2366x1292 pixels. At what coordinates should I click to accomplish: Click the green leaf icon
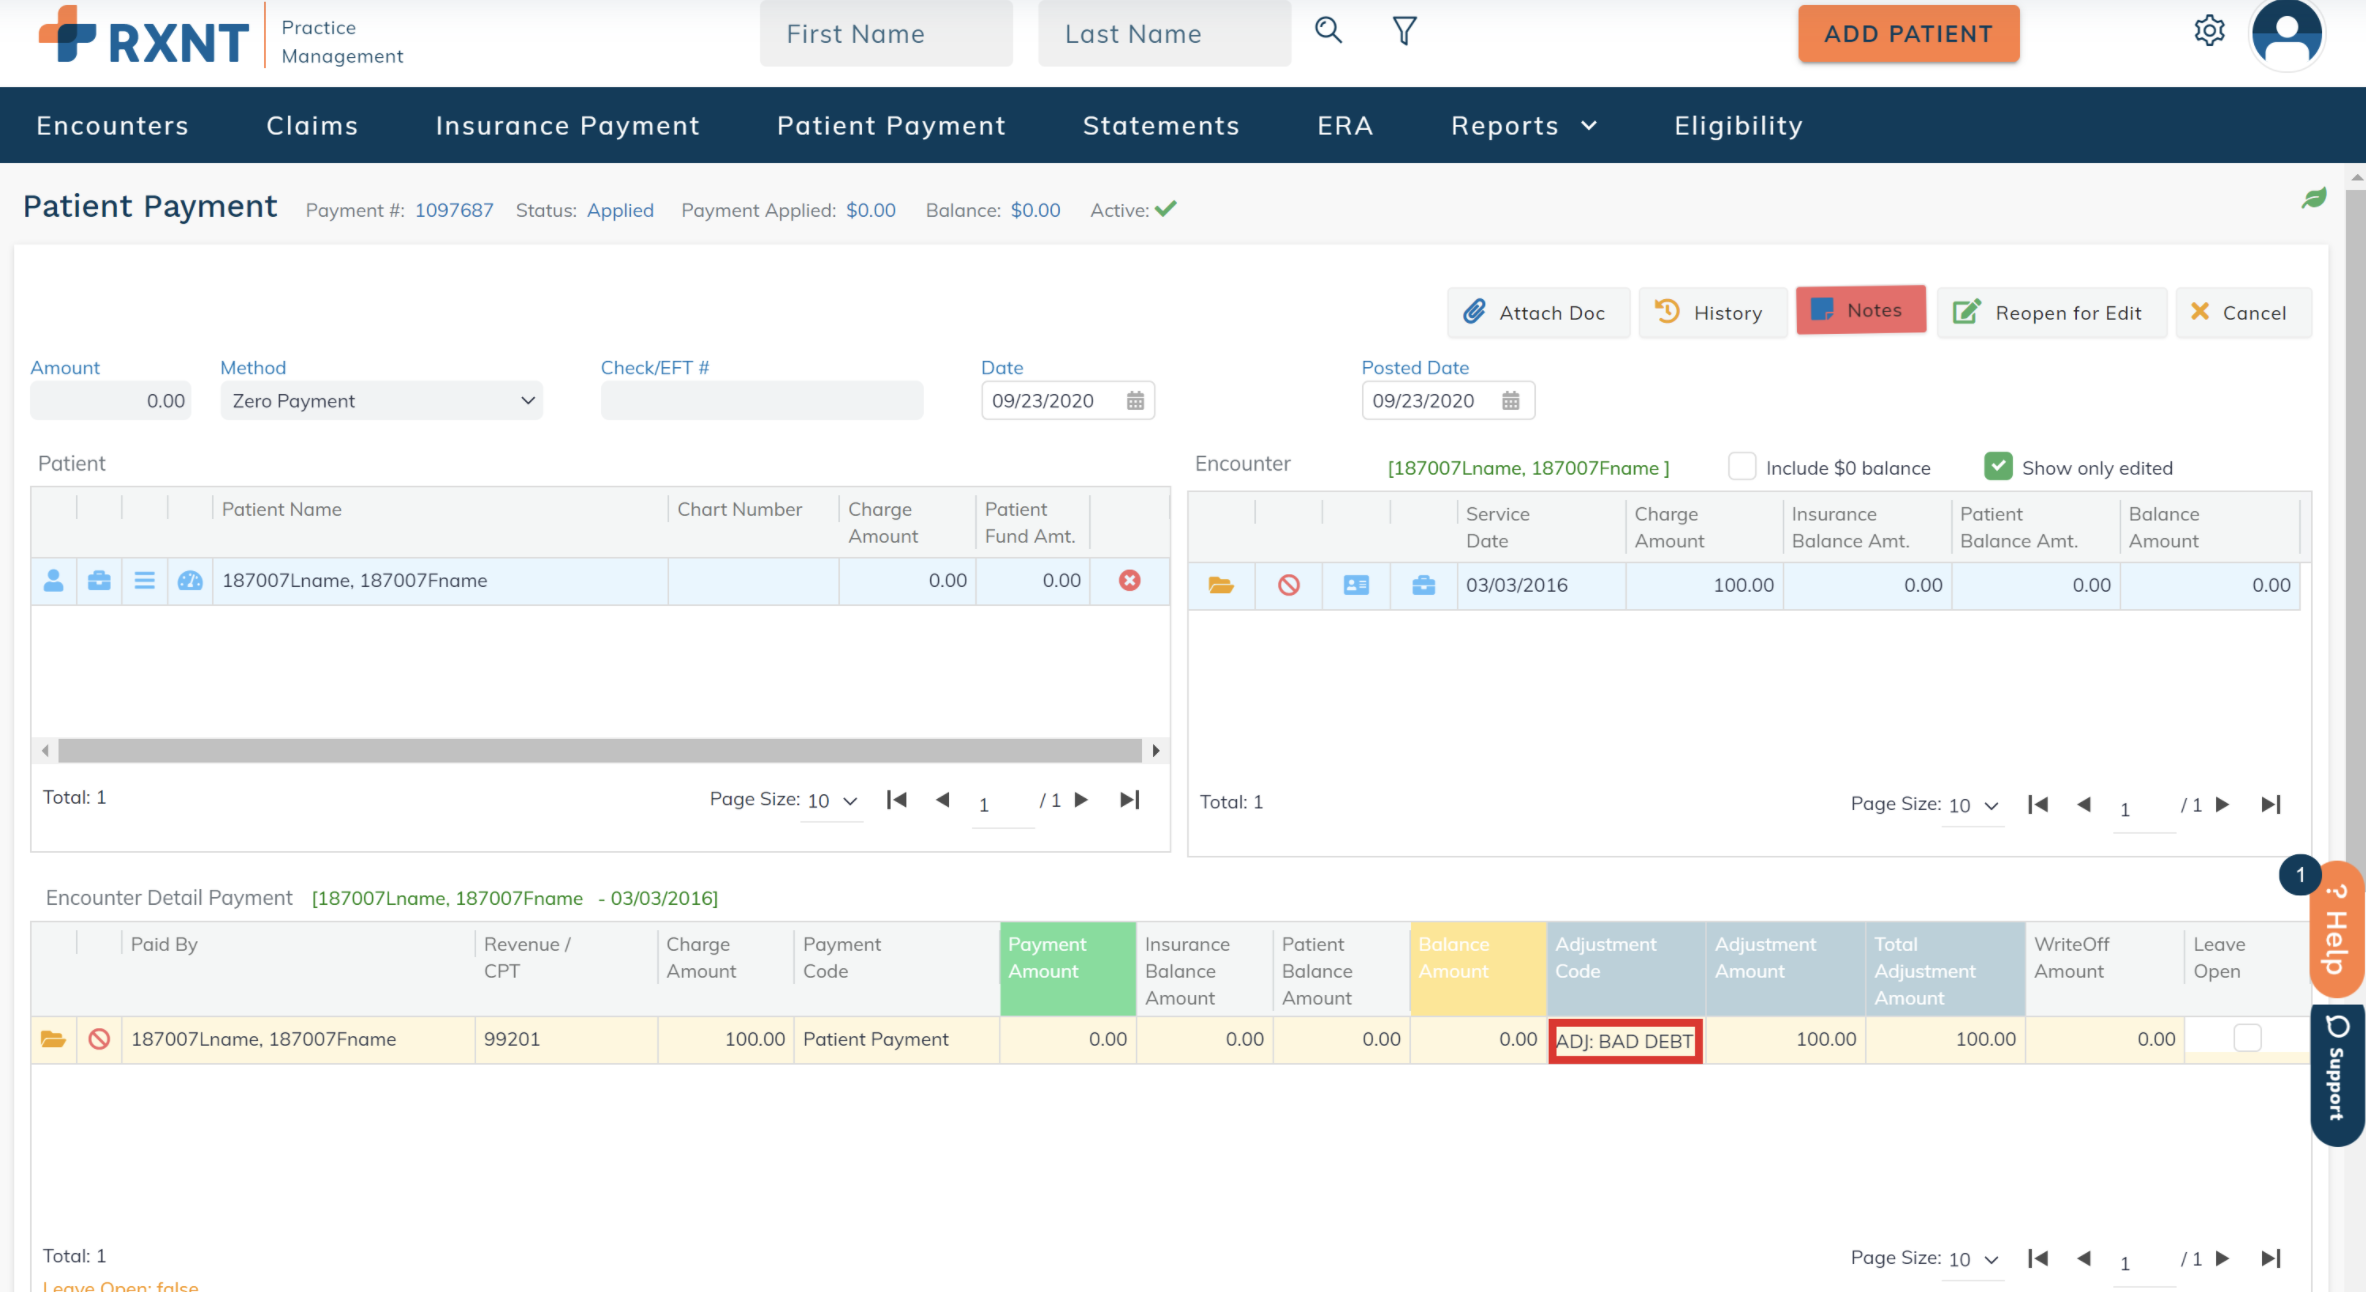point(2314,198)
